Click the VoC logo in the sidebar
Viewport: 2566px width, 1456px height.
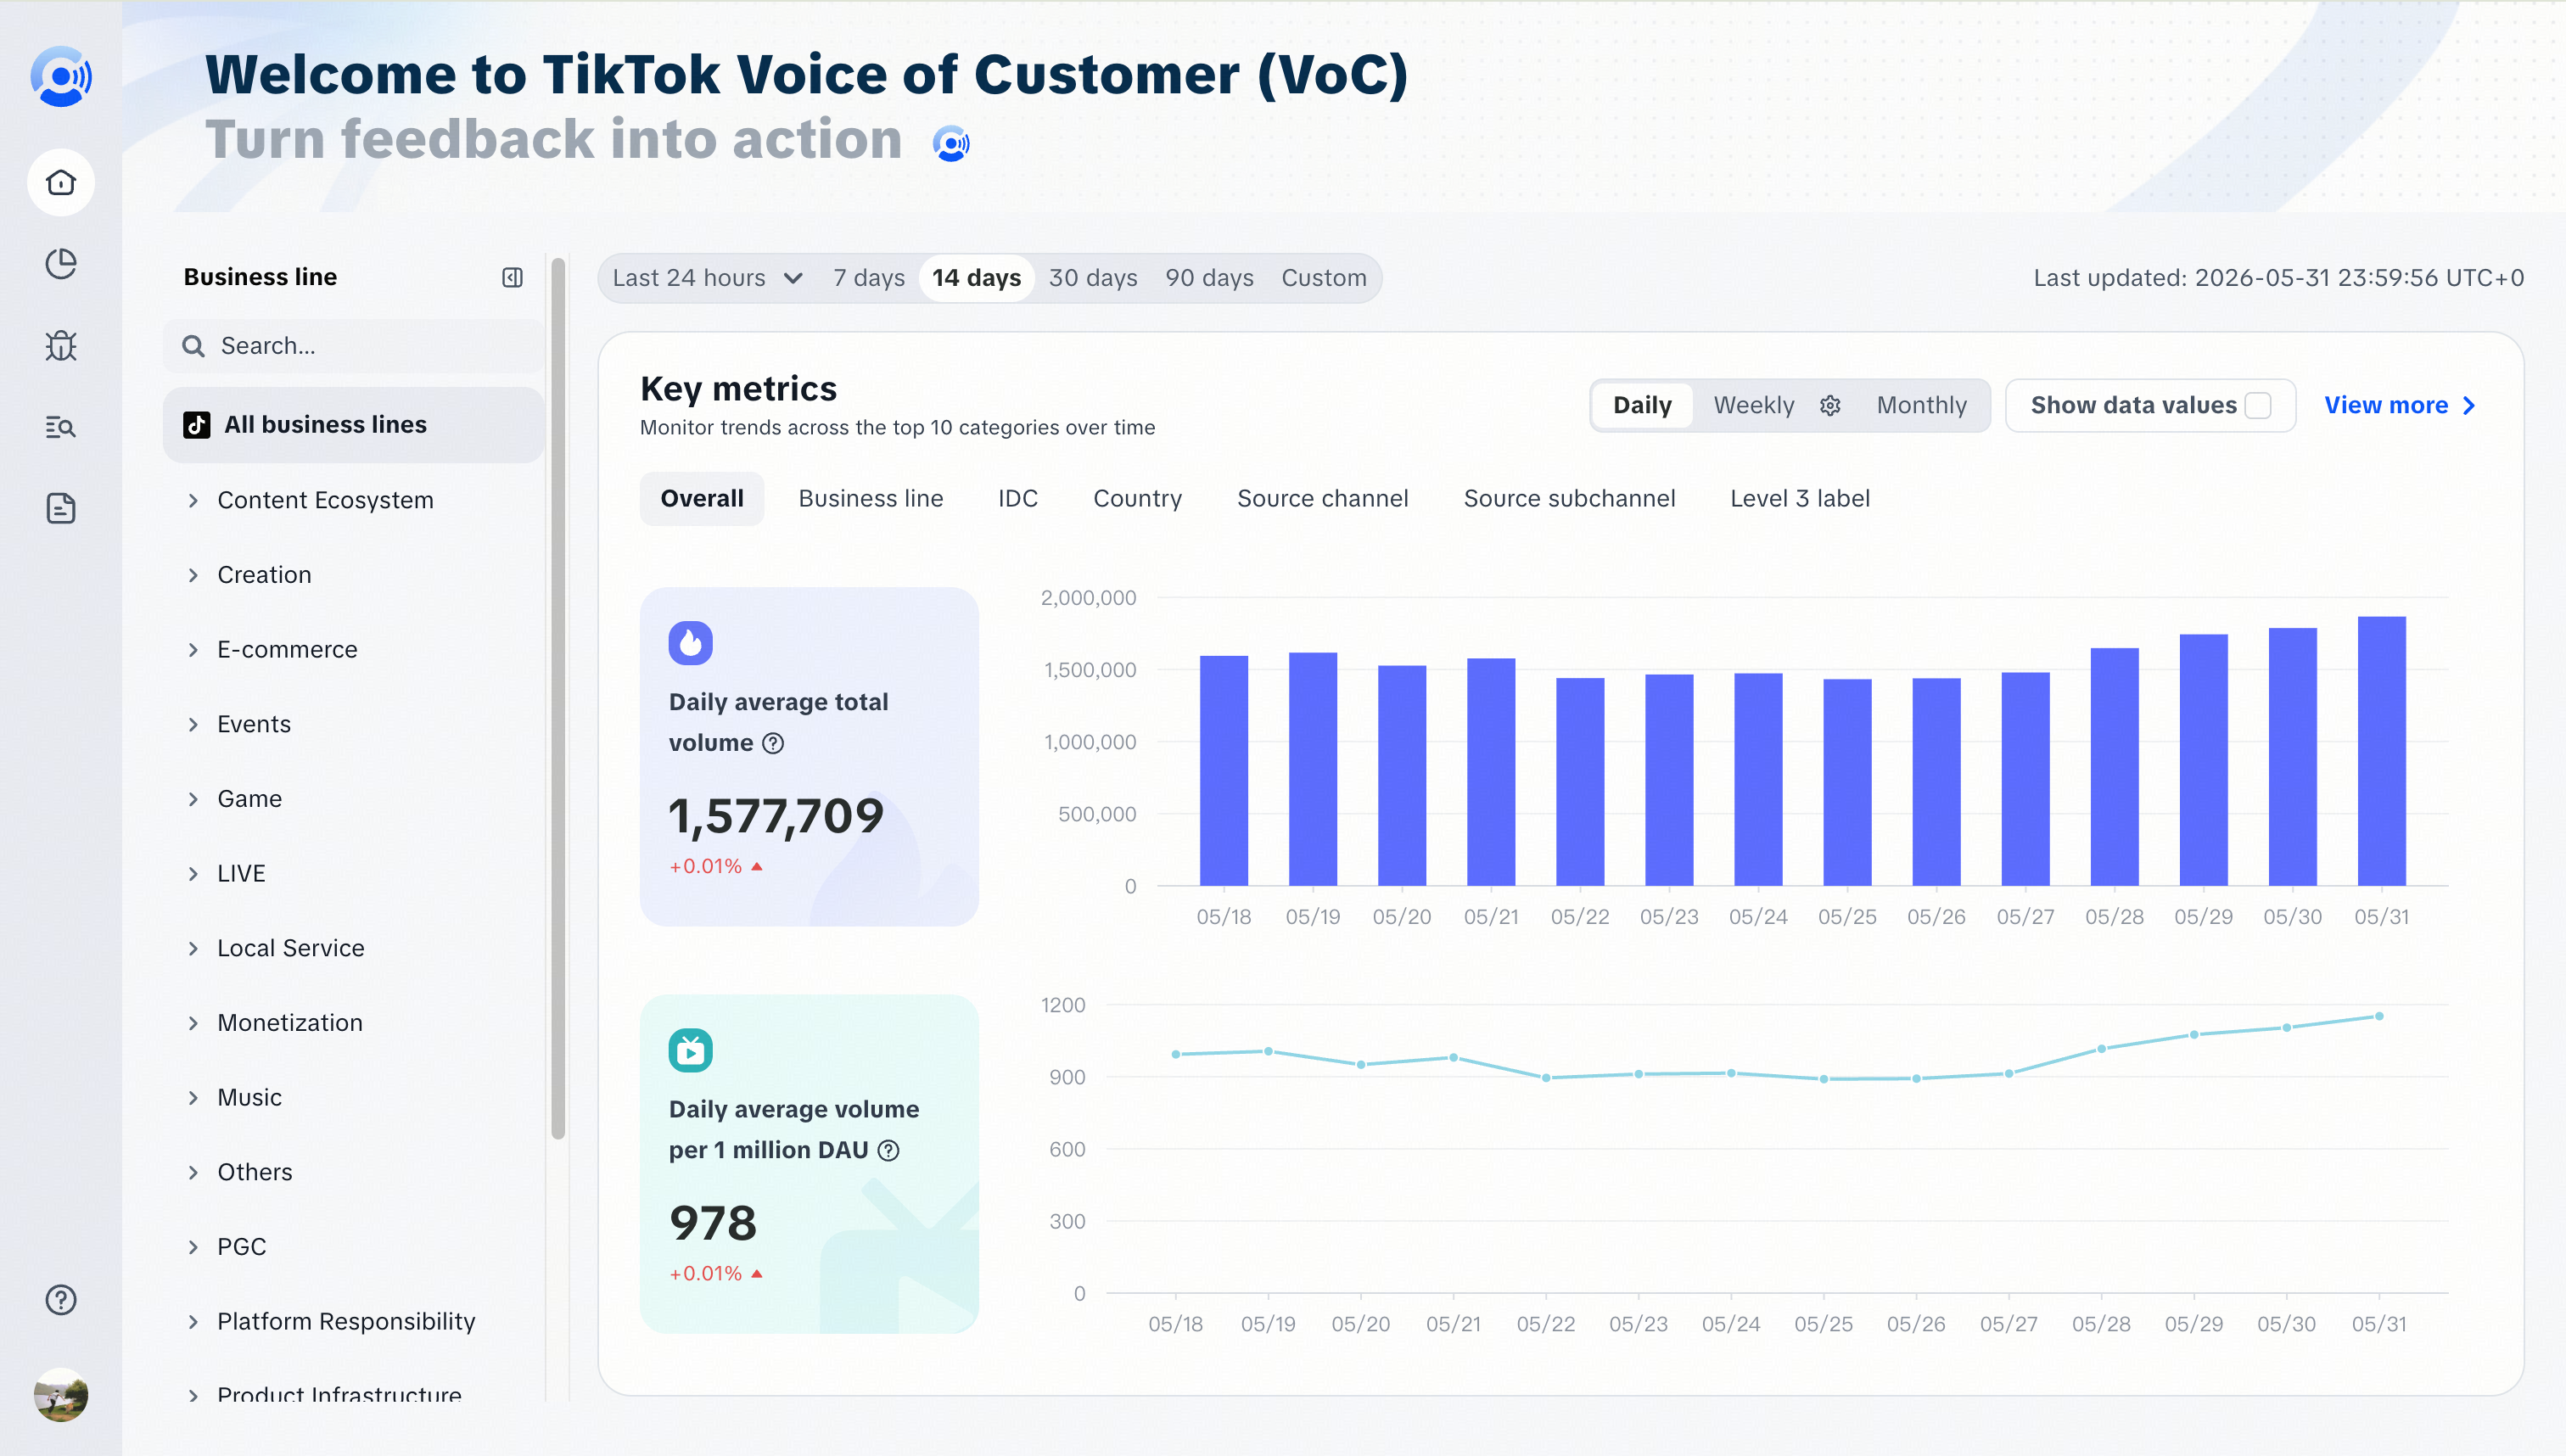[x=61, y=76]
